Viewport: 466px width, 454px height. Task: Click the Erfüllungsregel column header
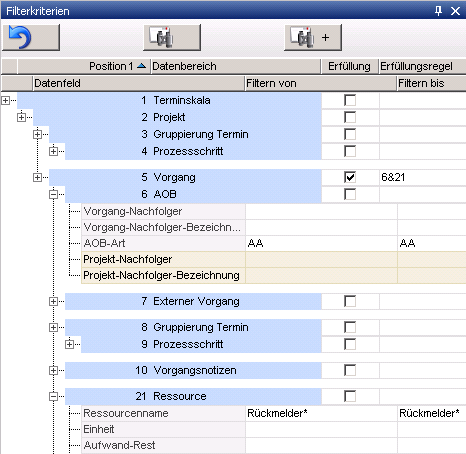pyautogui.click(x=423, y=66)
